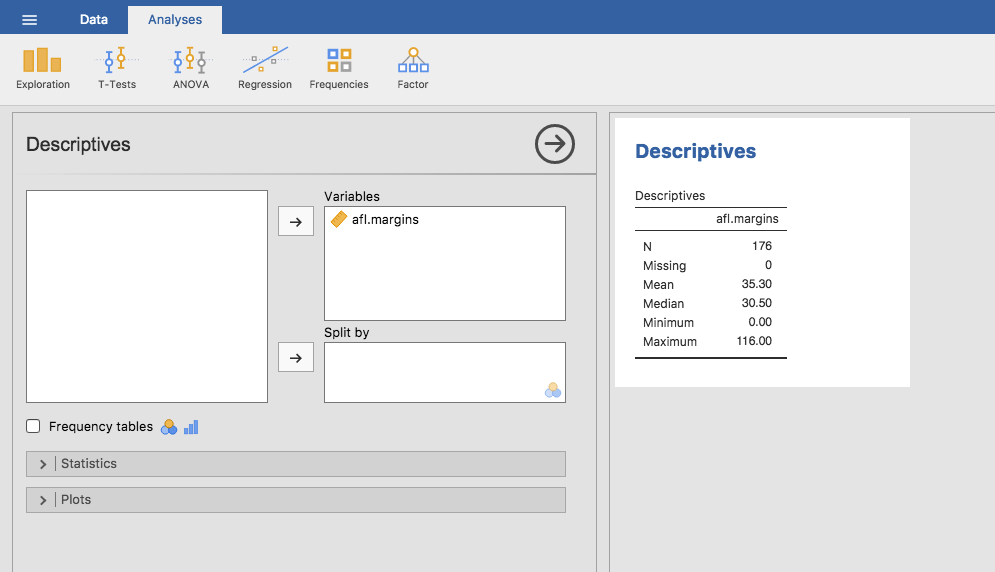Click the Descriptives panel title on left
This screenshot has width=995, height=572.
pos(78,144)
